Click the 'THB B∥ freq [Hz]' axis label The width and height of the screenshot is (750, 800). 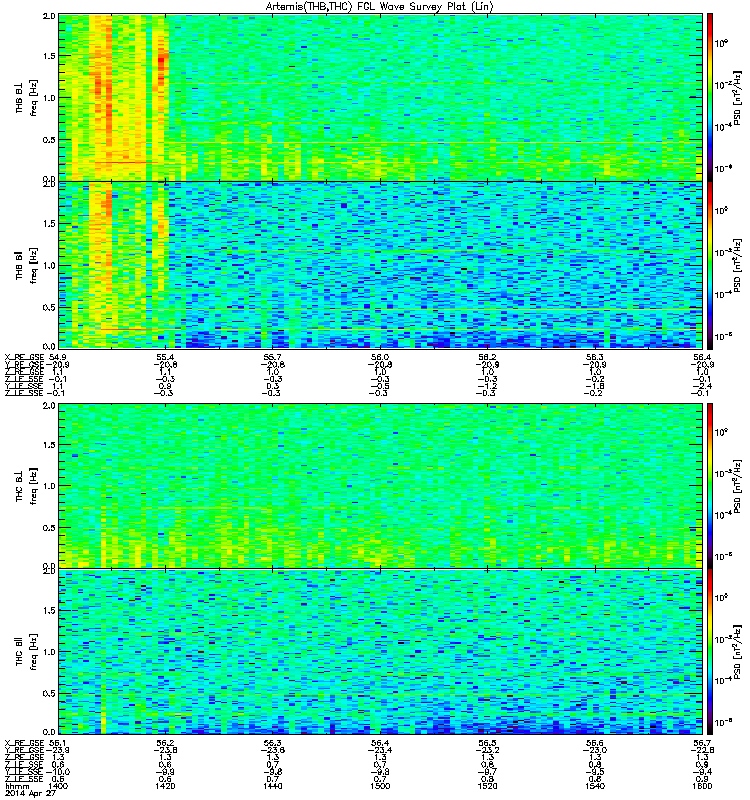point(27,265)
